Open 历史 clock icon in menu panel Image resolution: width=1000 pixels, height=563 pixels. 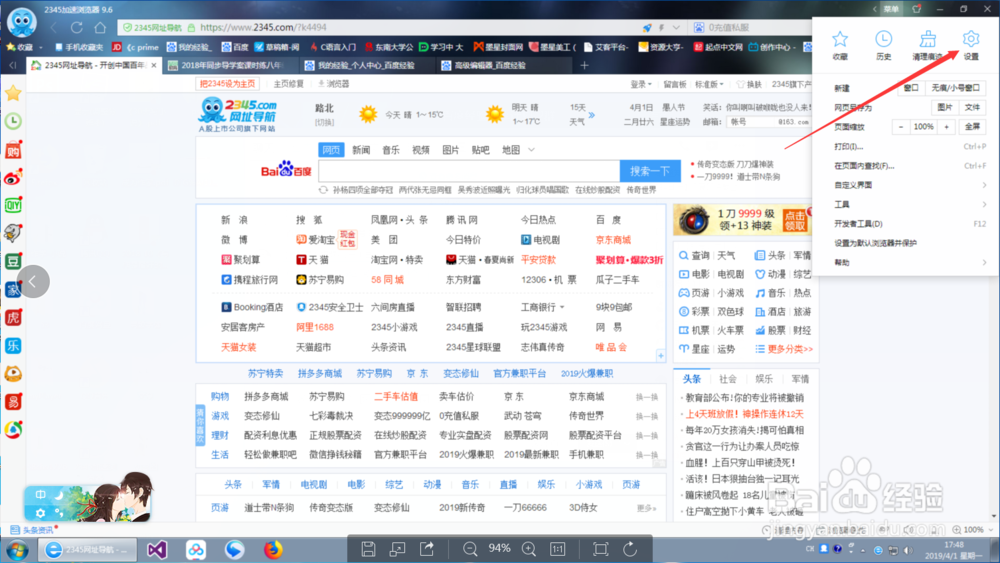click(x=883, y=40)
